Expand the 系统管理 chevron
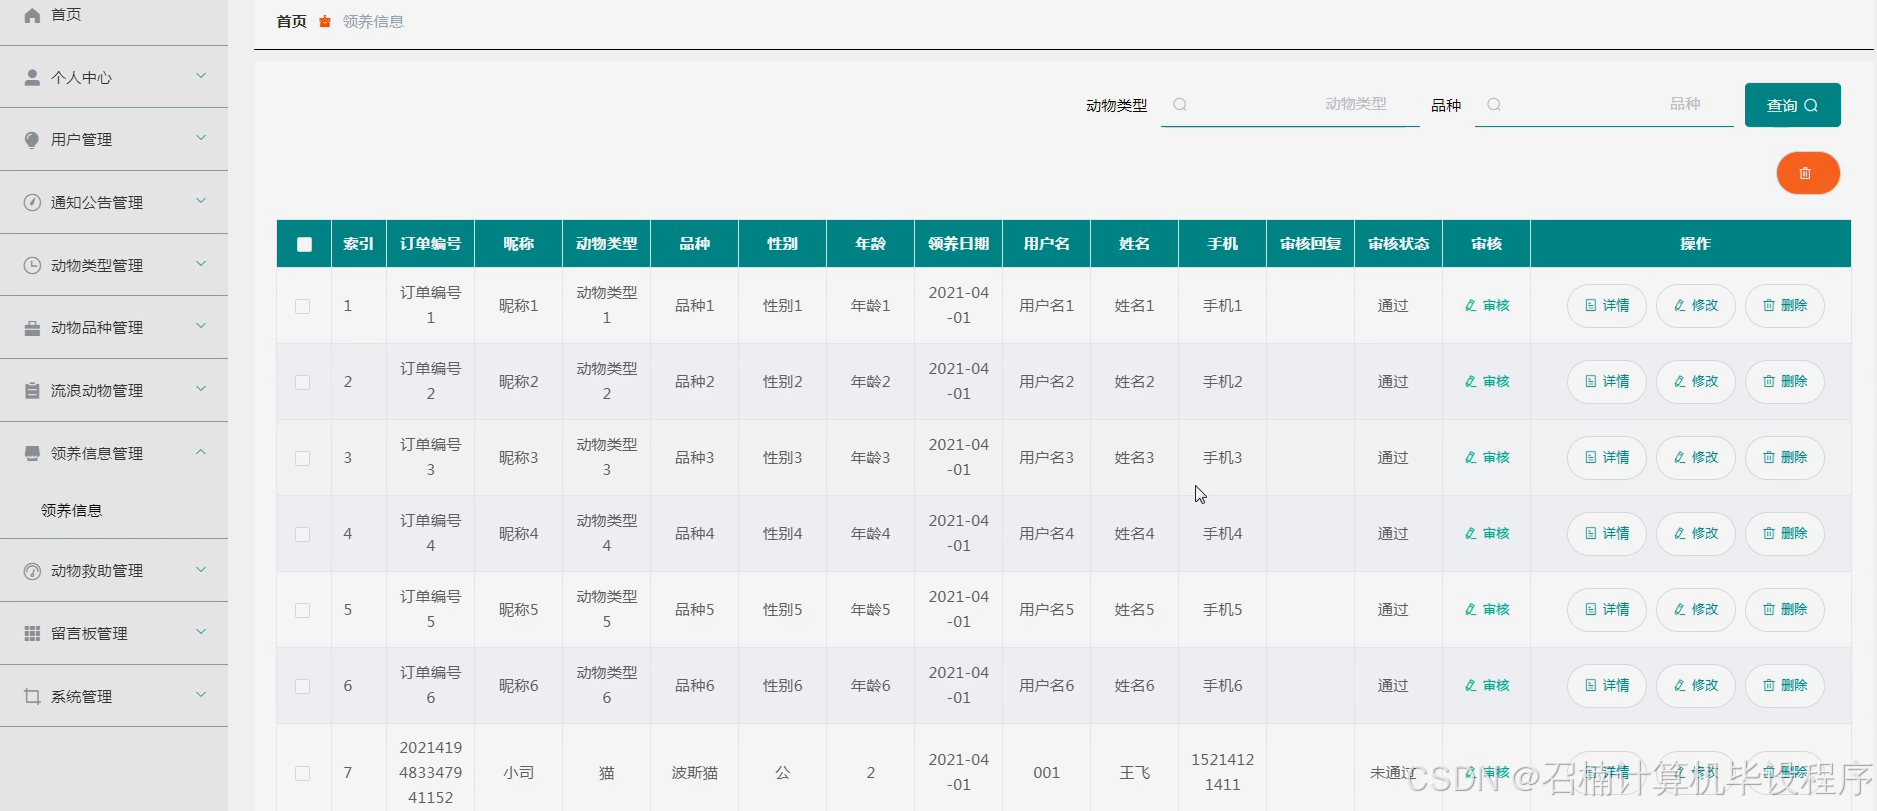 click(201, 695)
